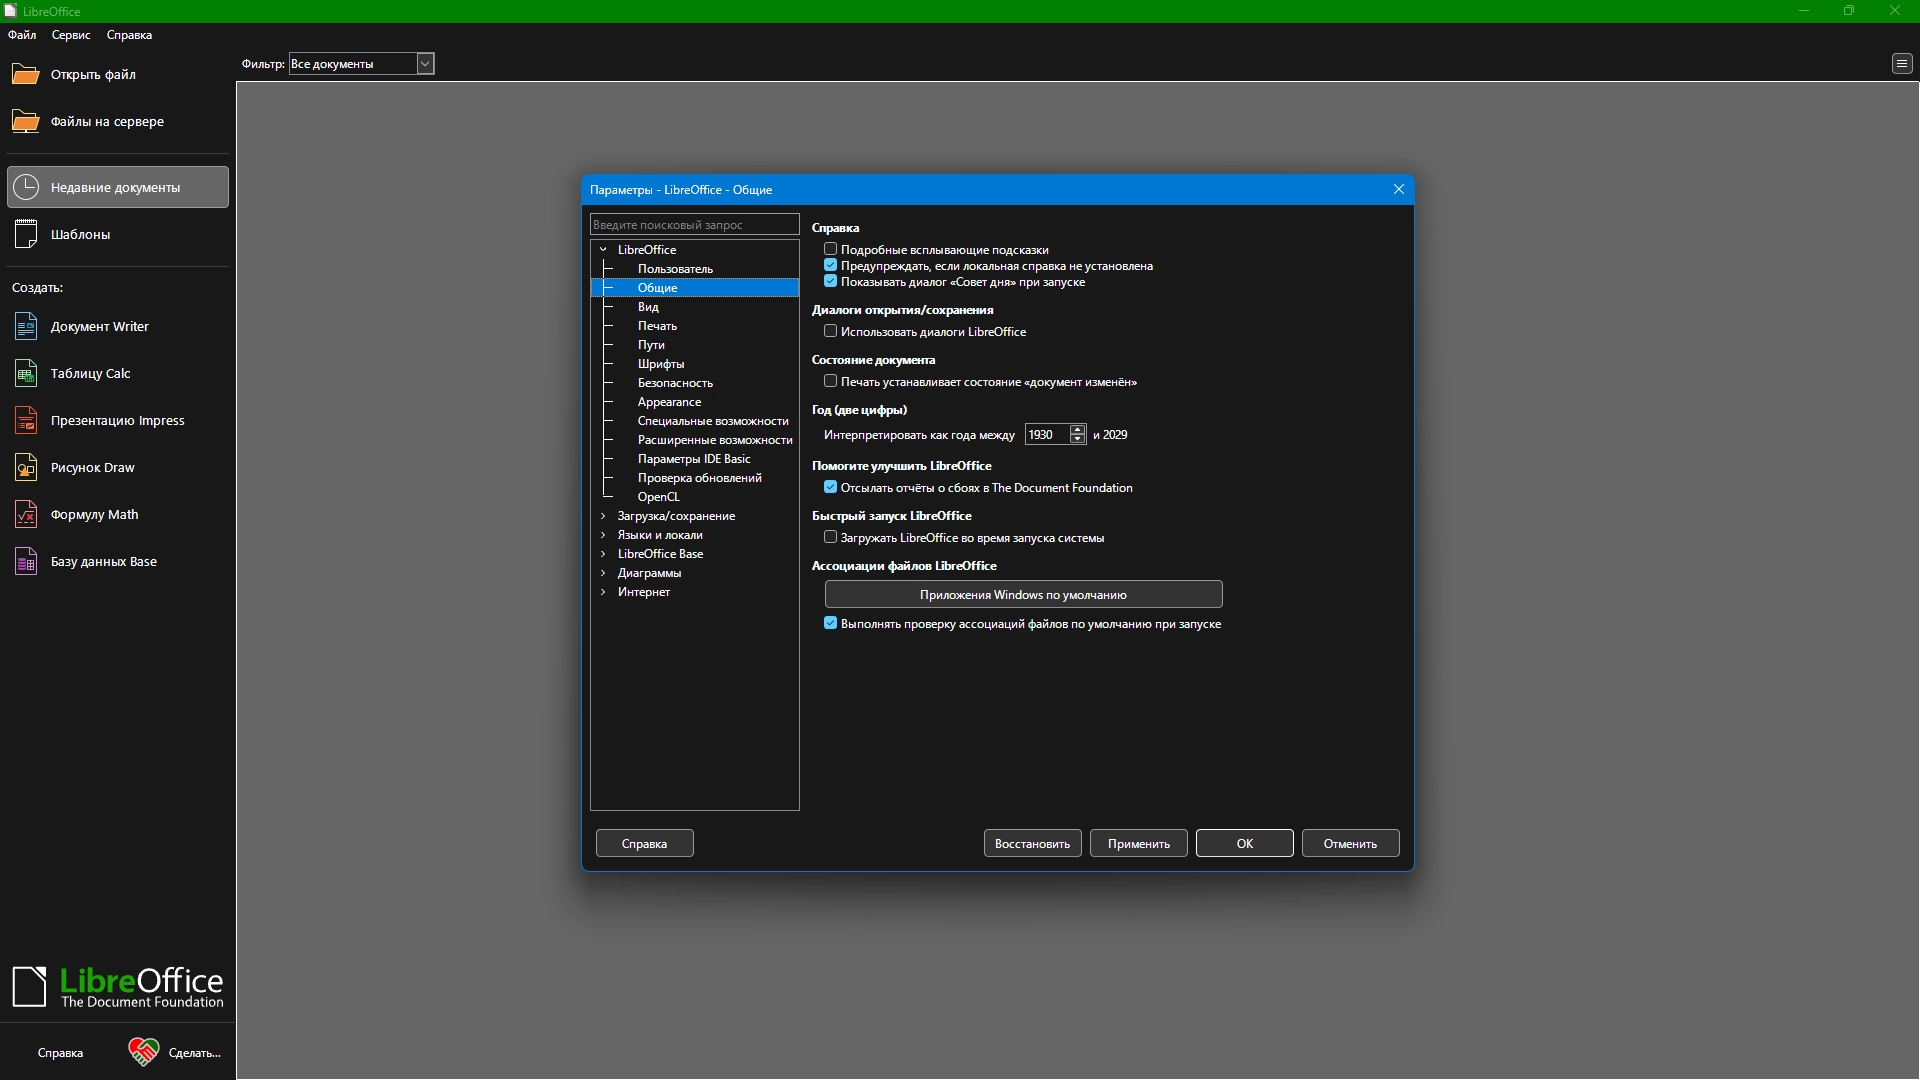Expand the Загрузка/сохранение tree node
The height and width of the screenshot is (1080, 1920).
pos(603,516)
